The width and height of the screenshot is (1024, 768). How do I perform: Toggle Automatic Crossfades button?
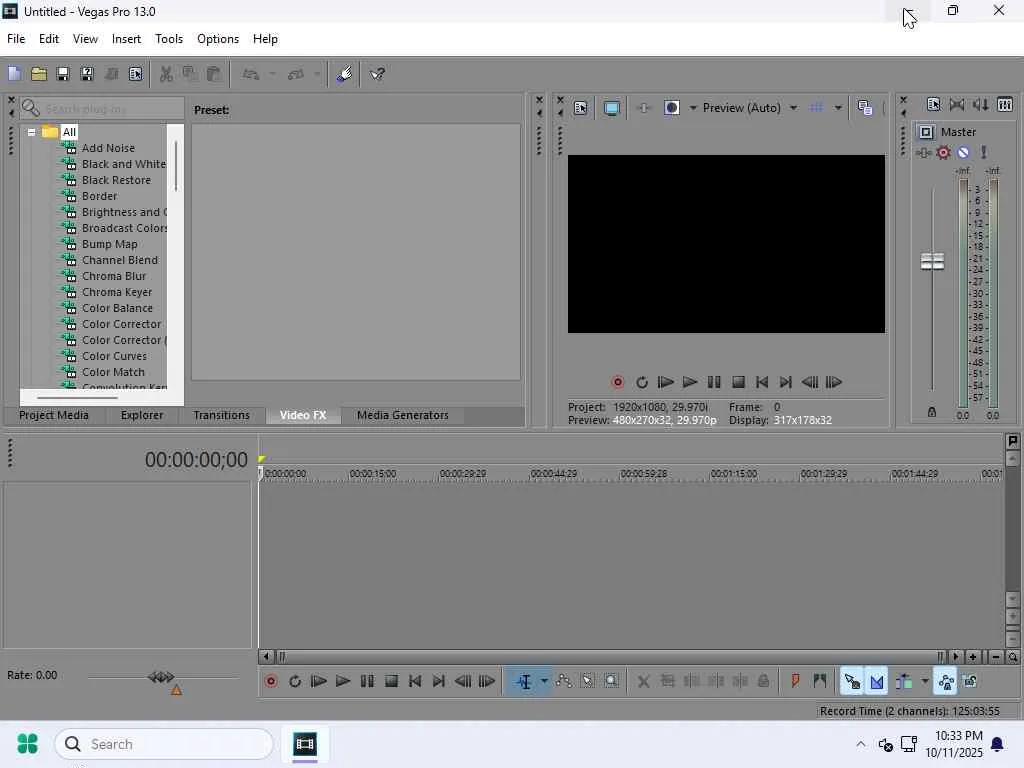pyautogui.click(x=876, y=682)
